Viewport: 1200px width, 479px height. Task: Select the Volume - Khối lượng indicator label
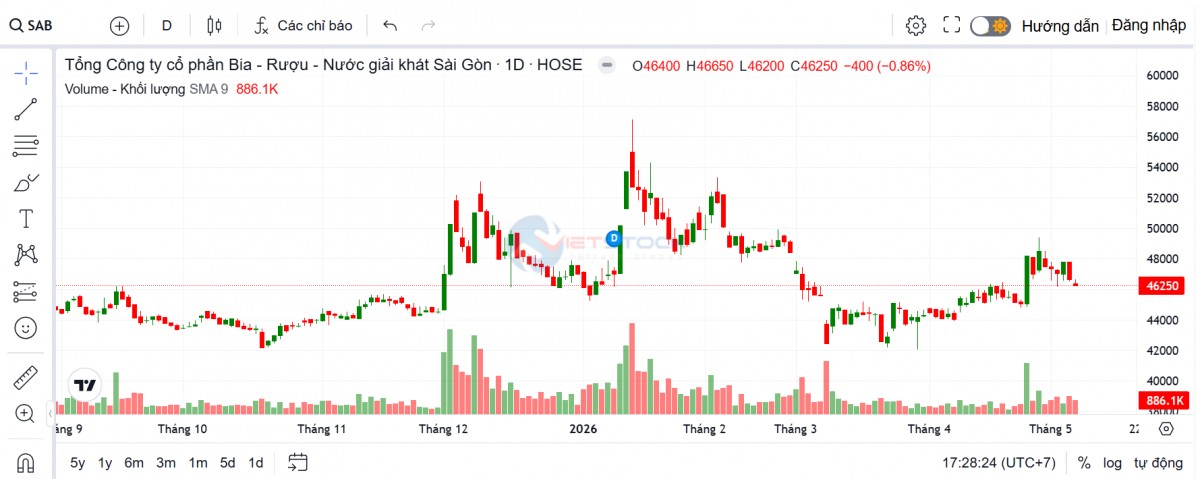click(125, 89)
